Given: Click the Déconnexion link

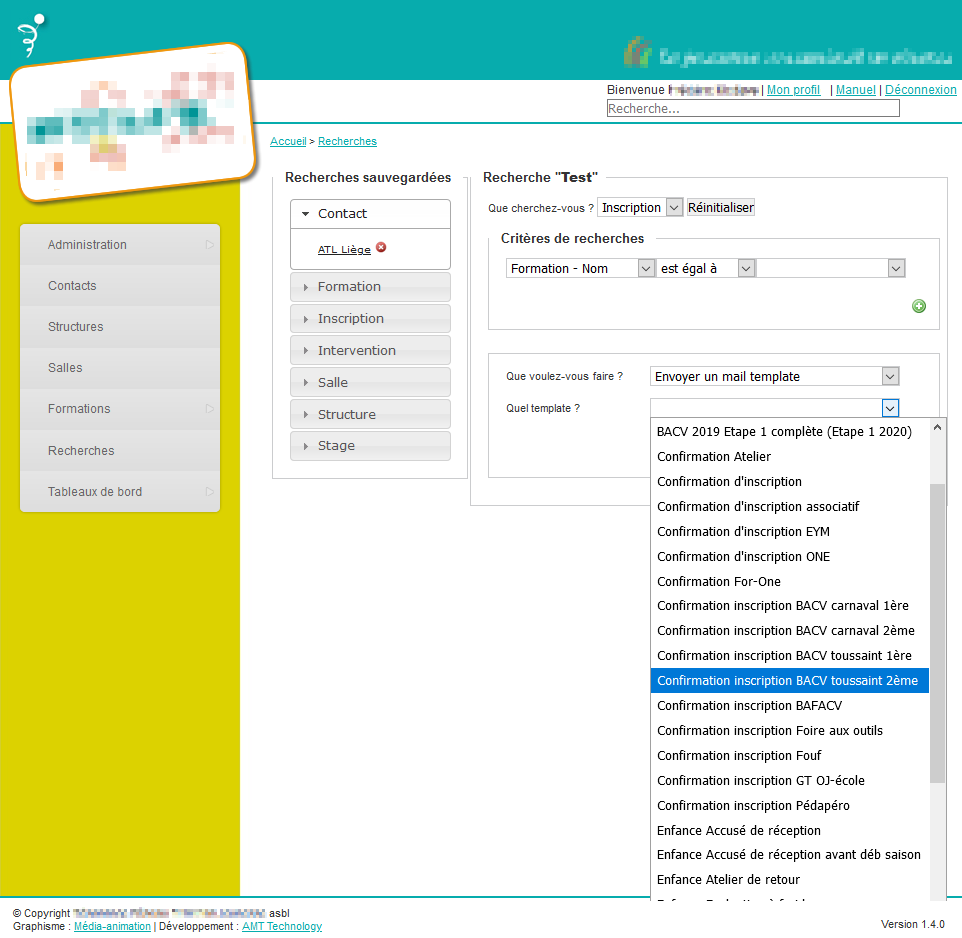Looking at the screenshot, I should [x=920, y=90].
